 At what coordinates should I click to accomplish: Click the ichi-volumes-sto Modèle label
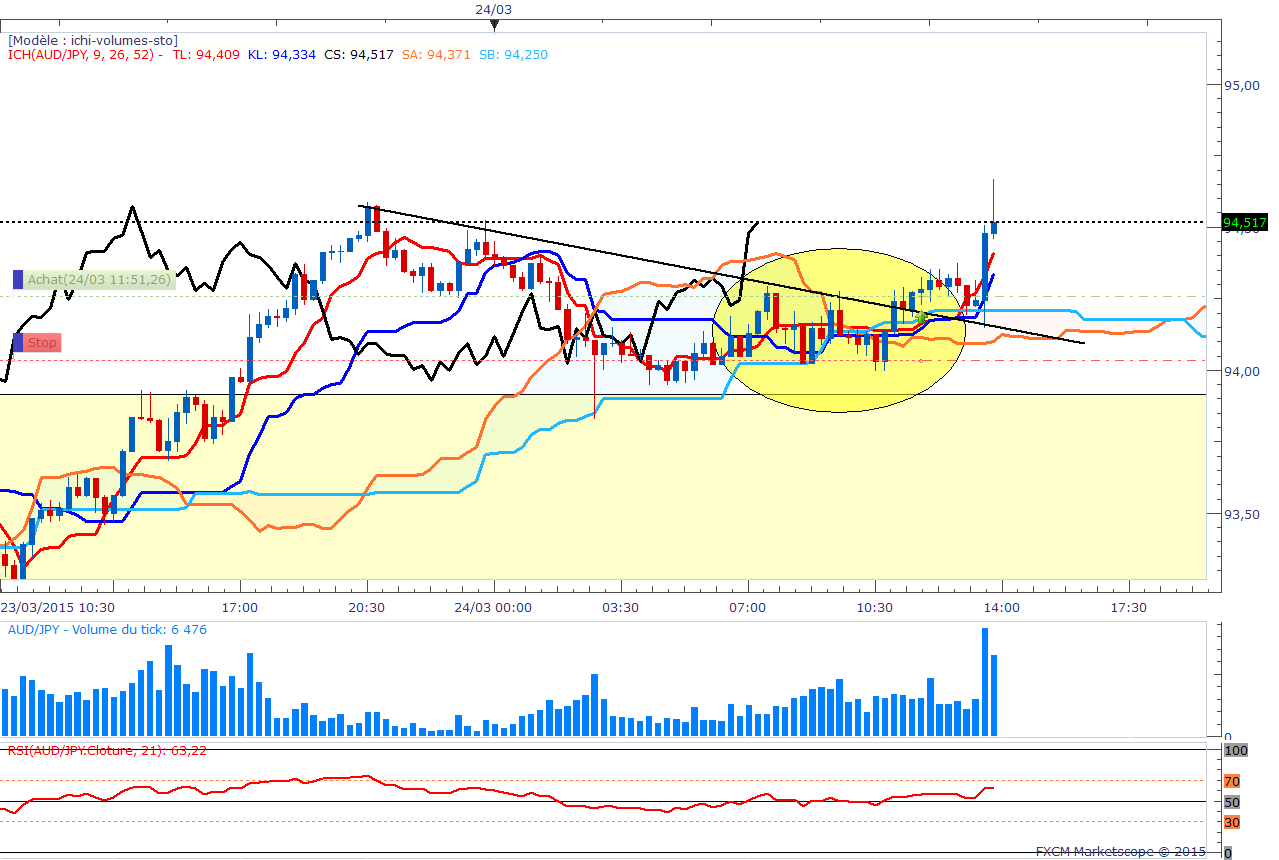(x=93, y=40)
